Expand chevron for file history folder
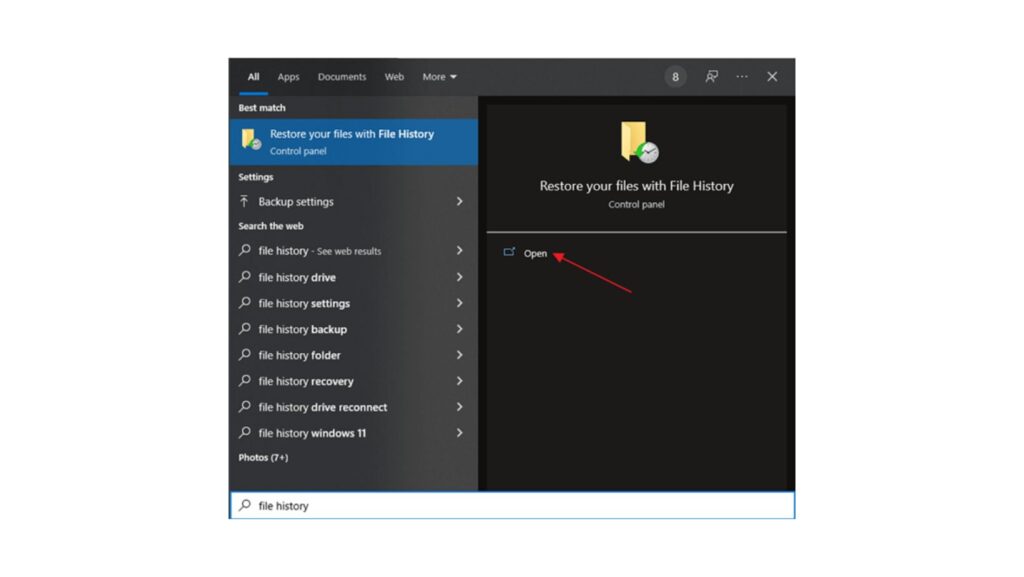Viewport: 1024px width, 577px height. (x=460, y=355)
